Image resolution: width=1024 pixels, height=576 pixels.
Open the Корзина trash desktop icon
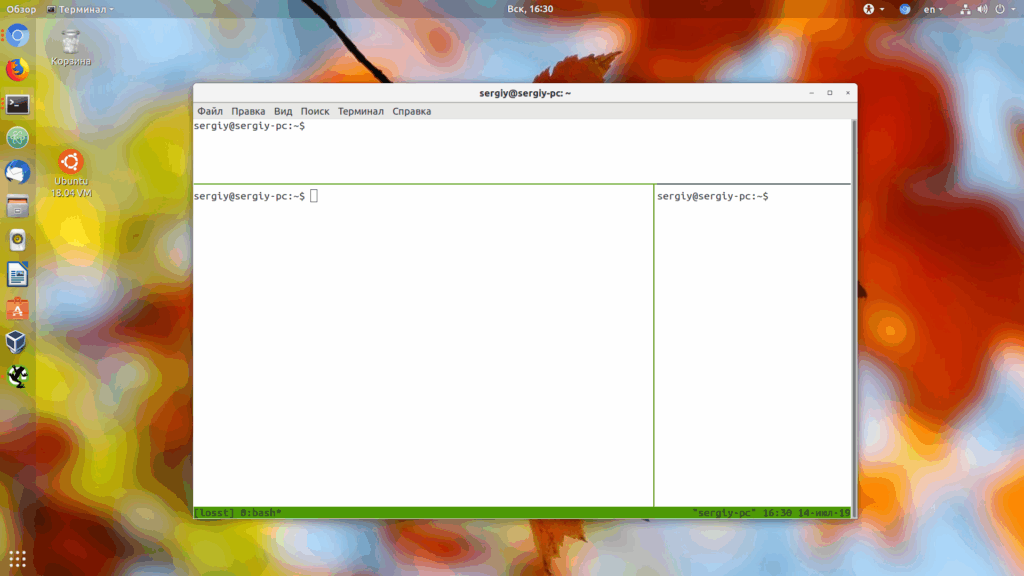click(x=71, y=48)
